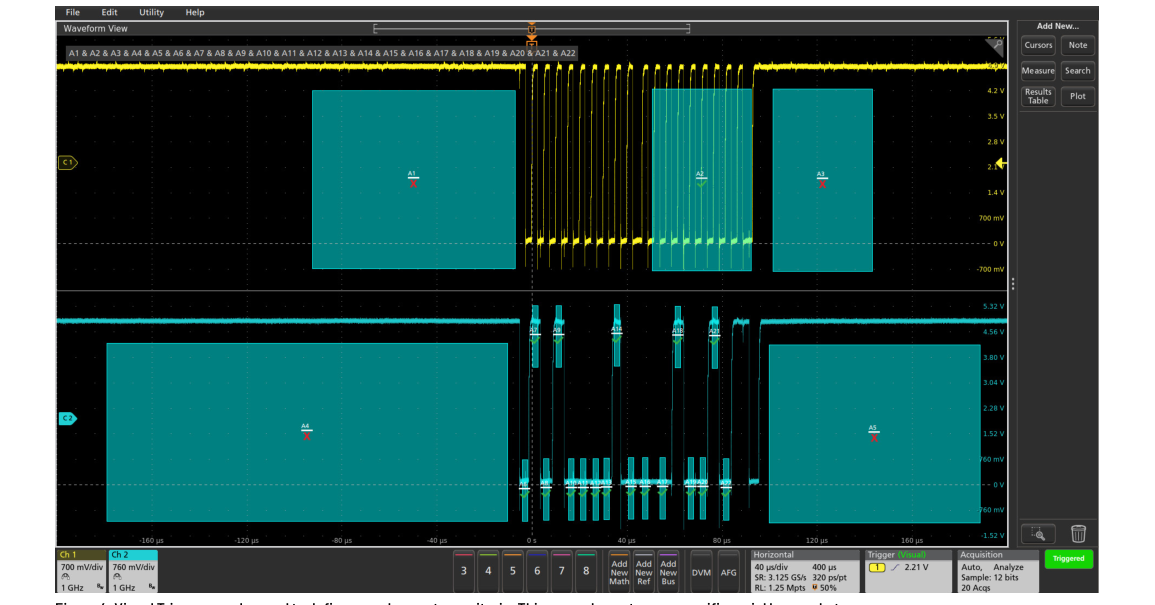
Task: Open the DVM button
Action: (701, 571)
